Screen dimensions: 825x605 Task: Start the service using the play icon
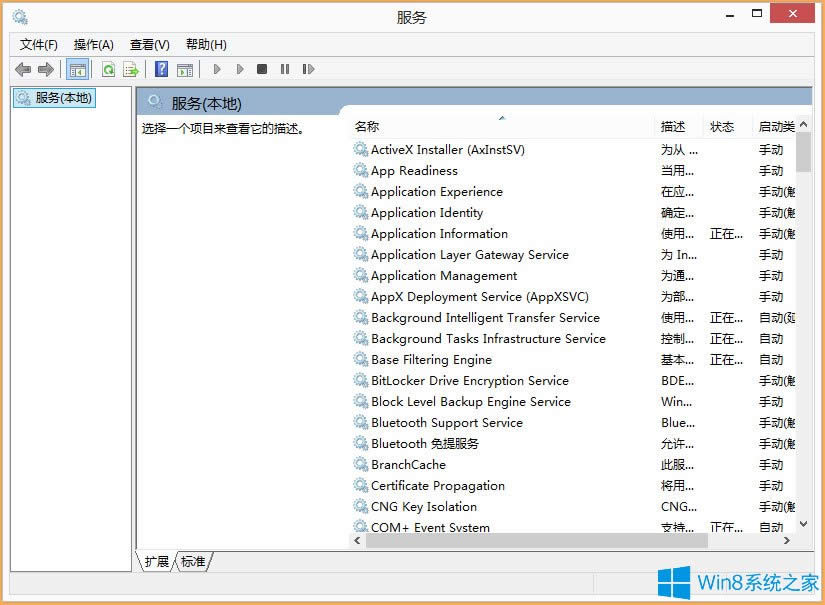click(x=217, y=69)
